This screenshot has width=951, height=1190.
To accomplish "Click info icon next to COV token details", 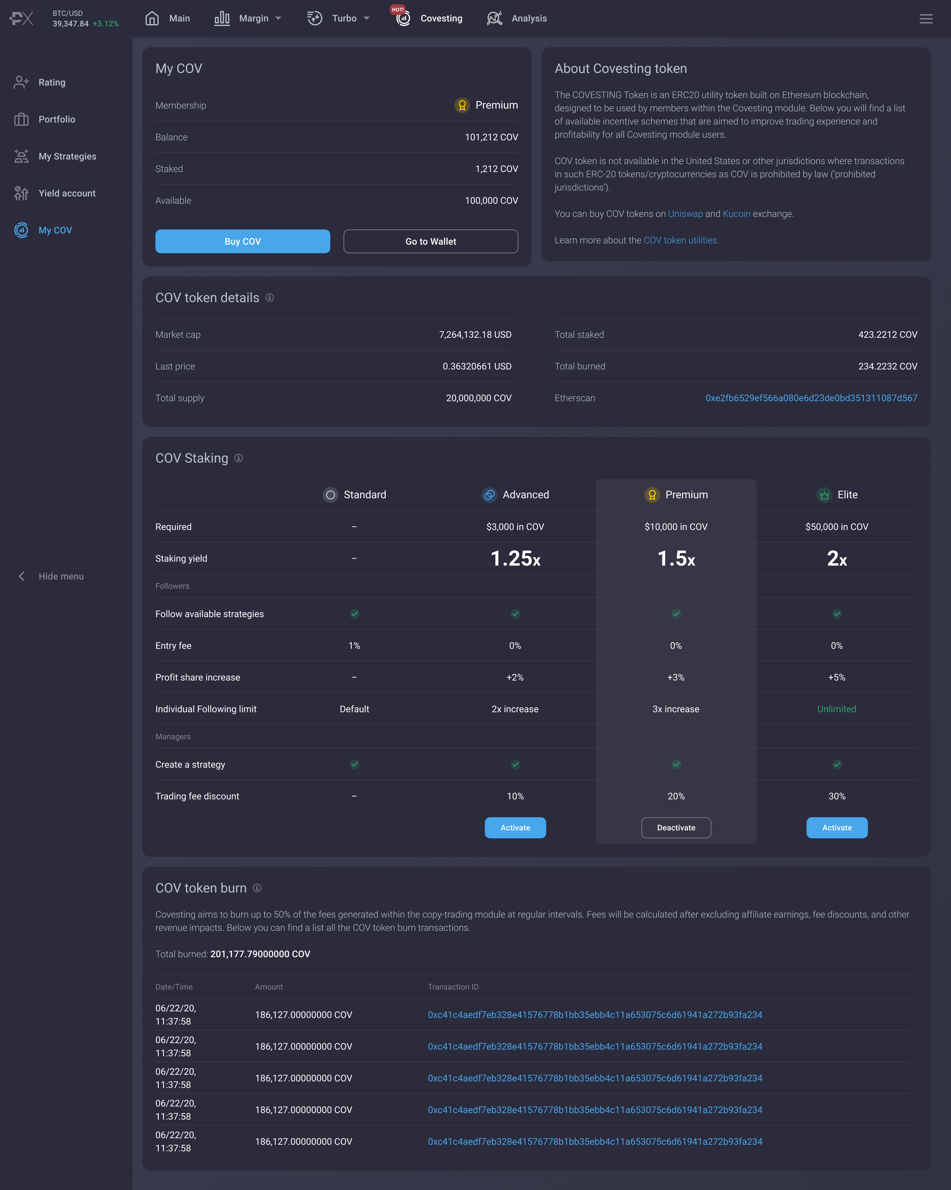I will coord(270,298).
